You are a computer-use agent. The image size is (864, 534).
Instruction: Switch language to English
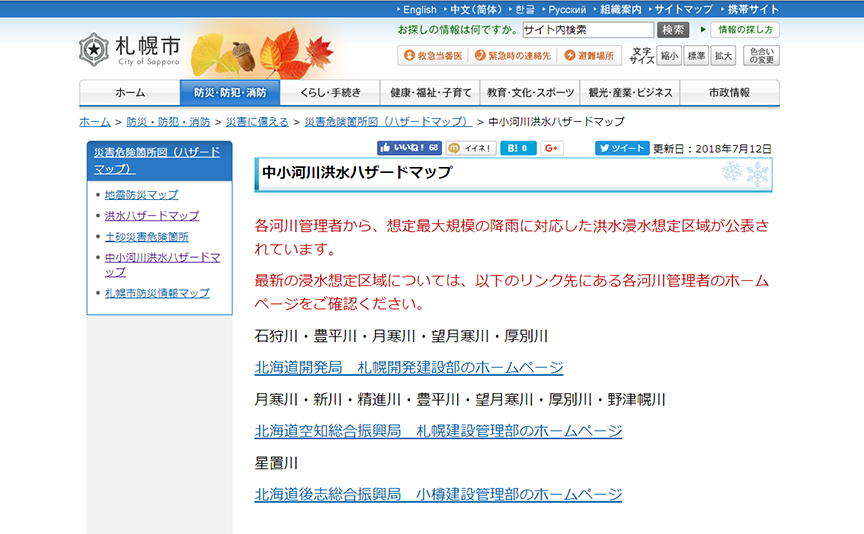pyautogui.click(x=419, y=9)
